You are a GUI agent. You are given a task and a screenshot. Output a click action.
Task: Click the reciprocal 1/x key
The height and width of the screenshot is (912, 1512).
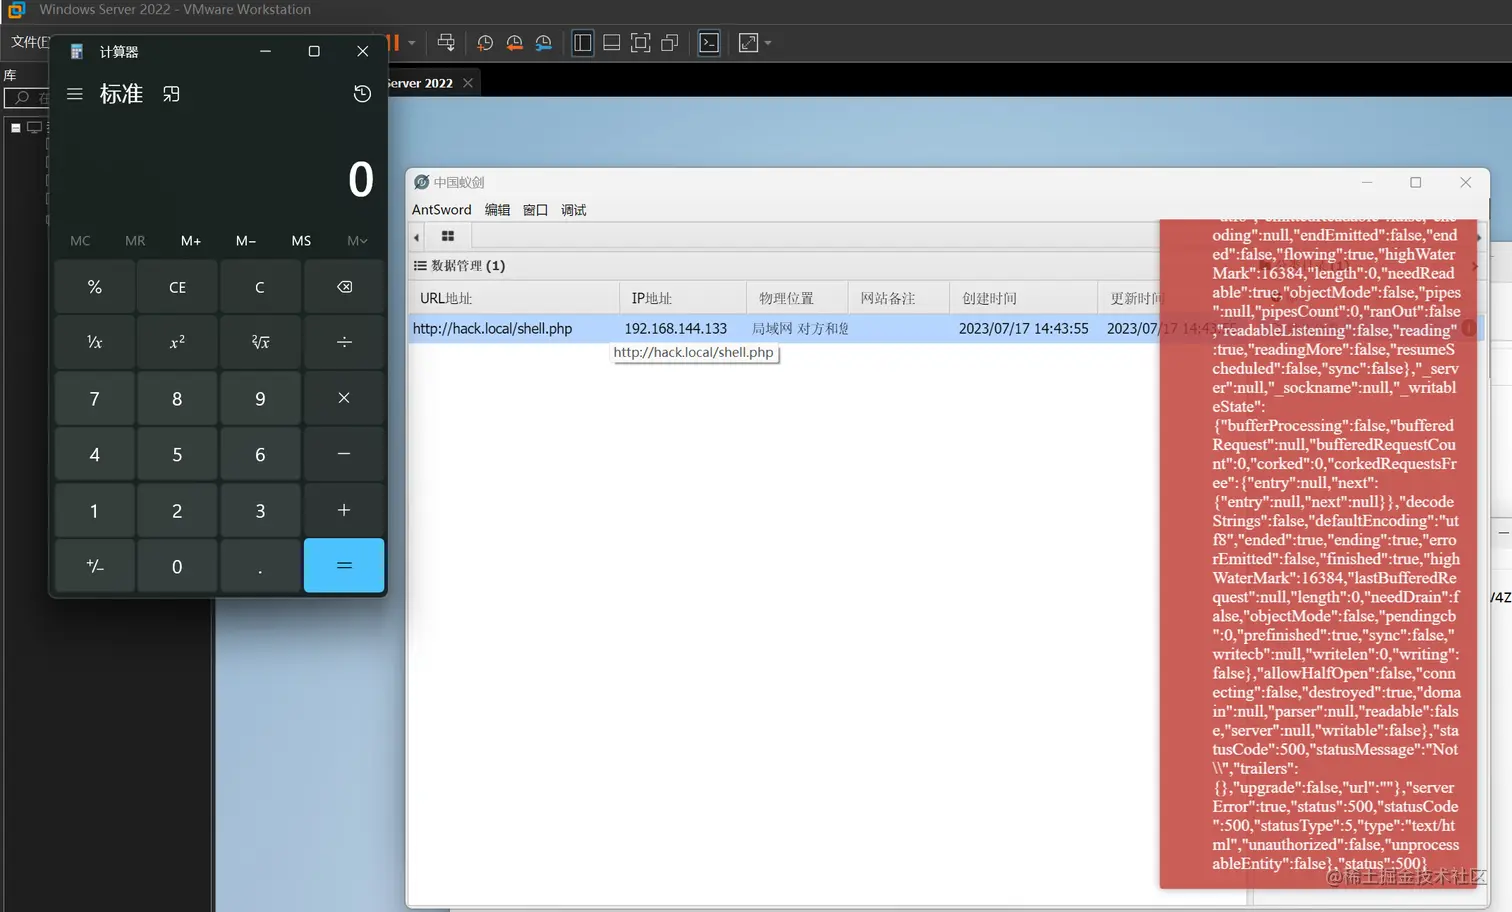click(x=95, y=342)
